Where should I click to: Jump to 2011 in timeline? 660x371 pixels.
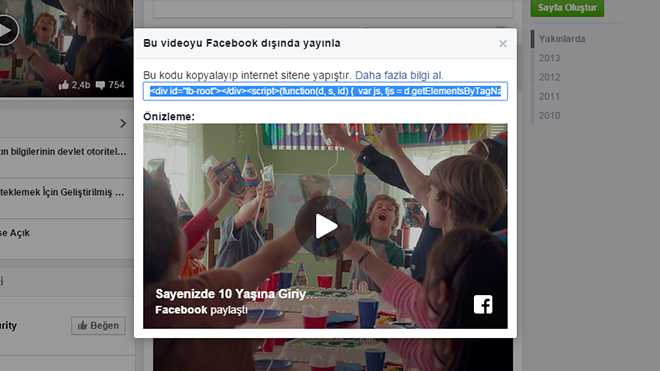pos(549,96)
